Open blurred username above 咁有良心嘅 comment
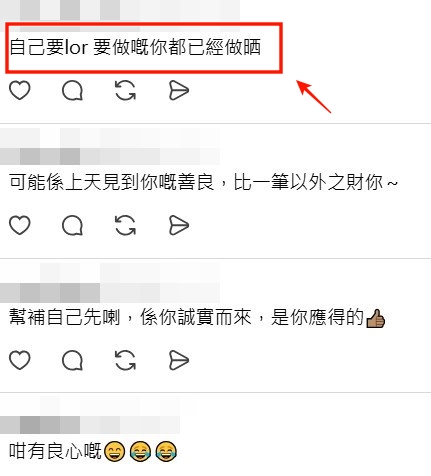The width and height of the screenshot is (431, 476). tap(90, 416)
